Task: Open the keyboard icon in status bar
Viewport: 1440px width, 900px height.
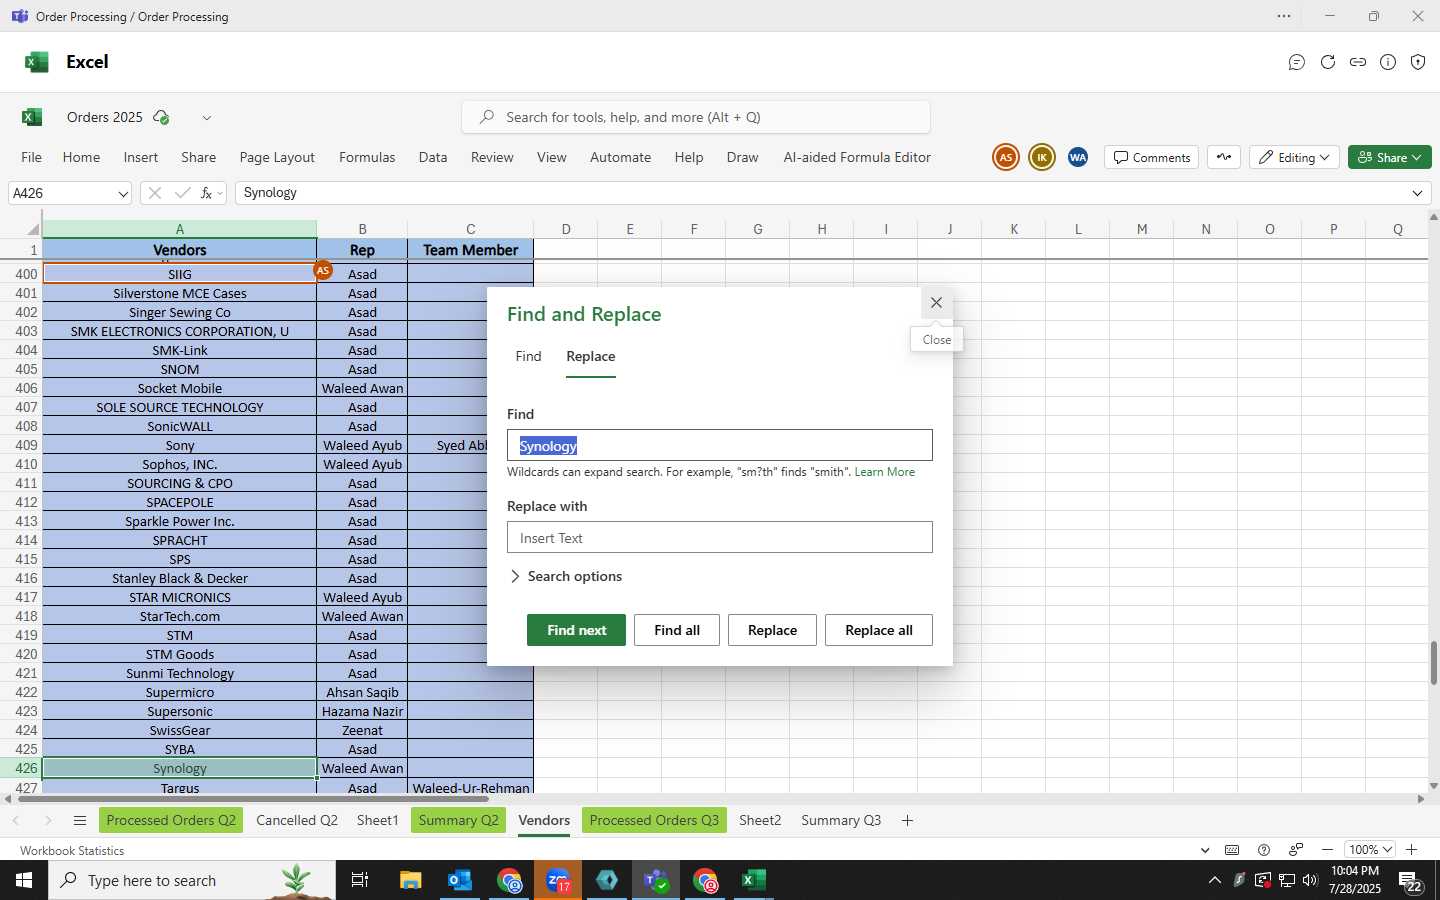Action: click(x=1232, y=850)
